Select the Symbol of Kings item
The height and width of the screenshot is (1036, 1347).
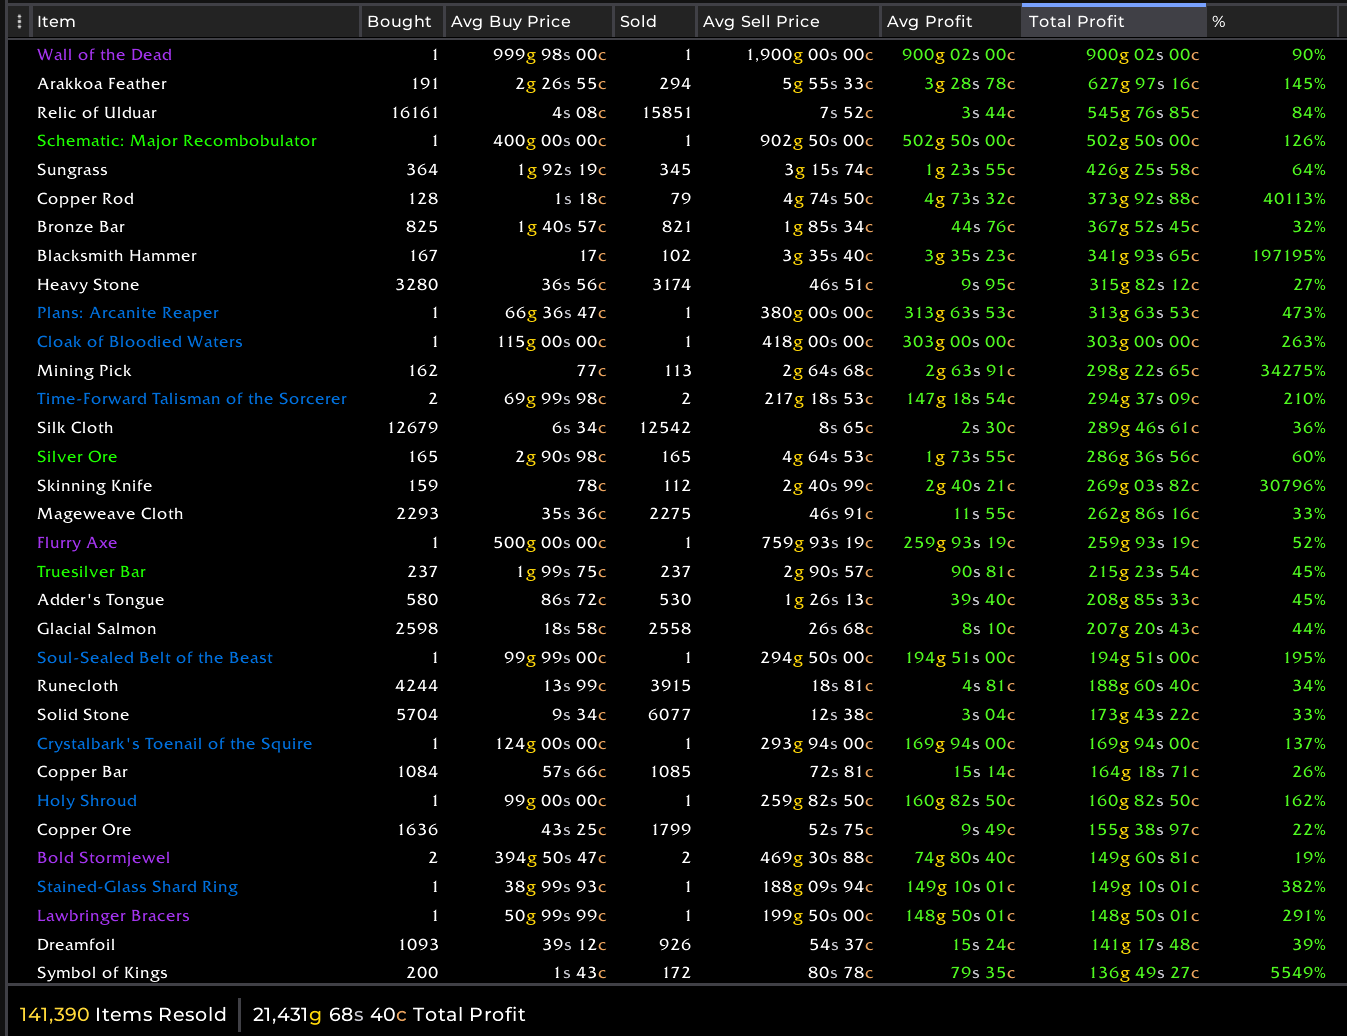[x=102, y=973]
